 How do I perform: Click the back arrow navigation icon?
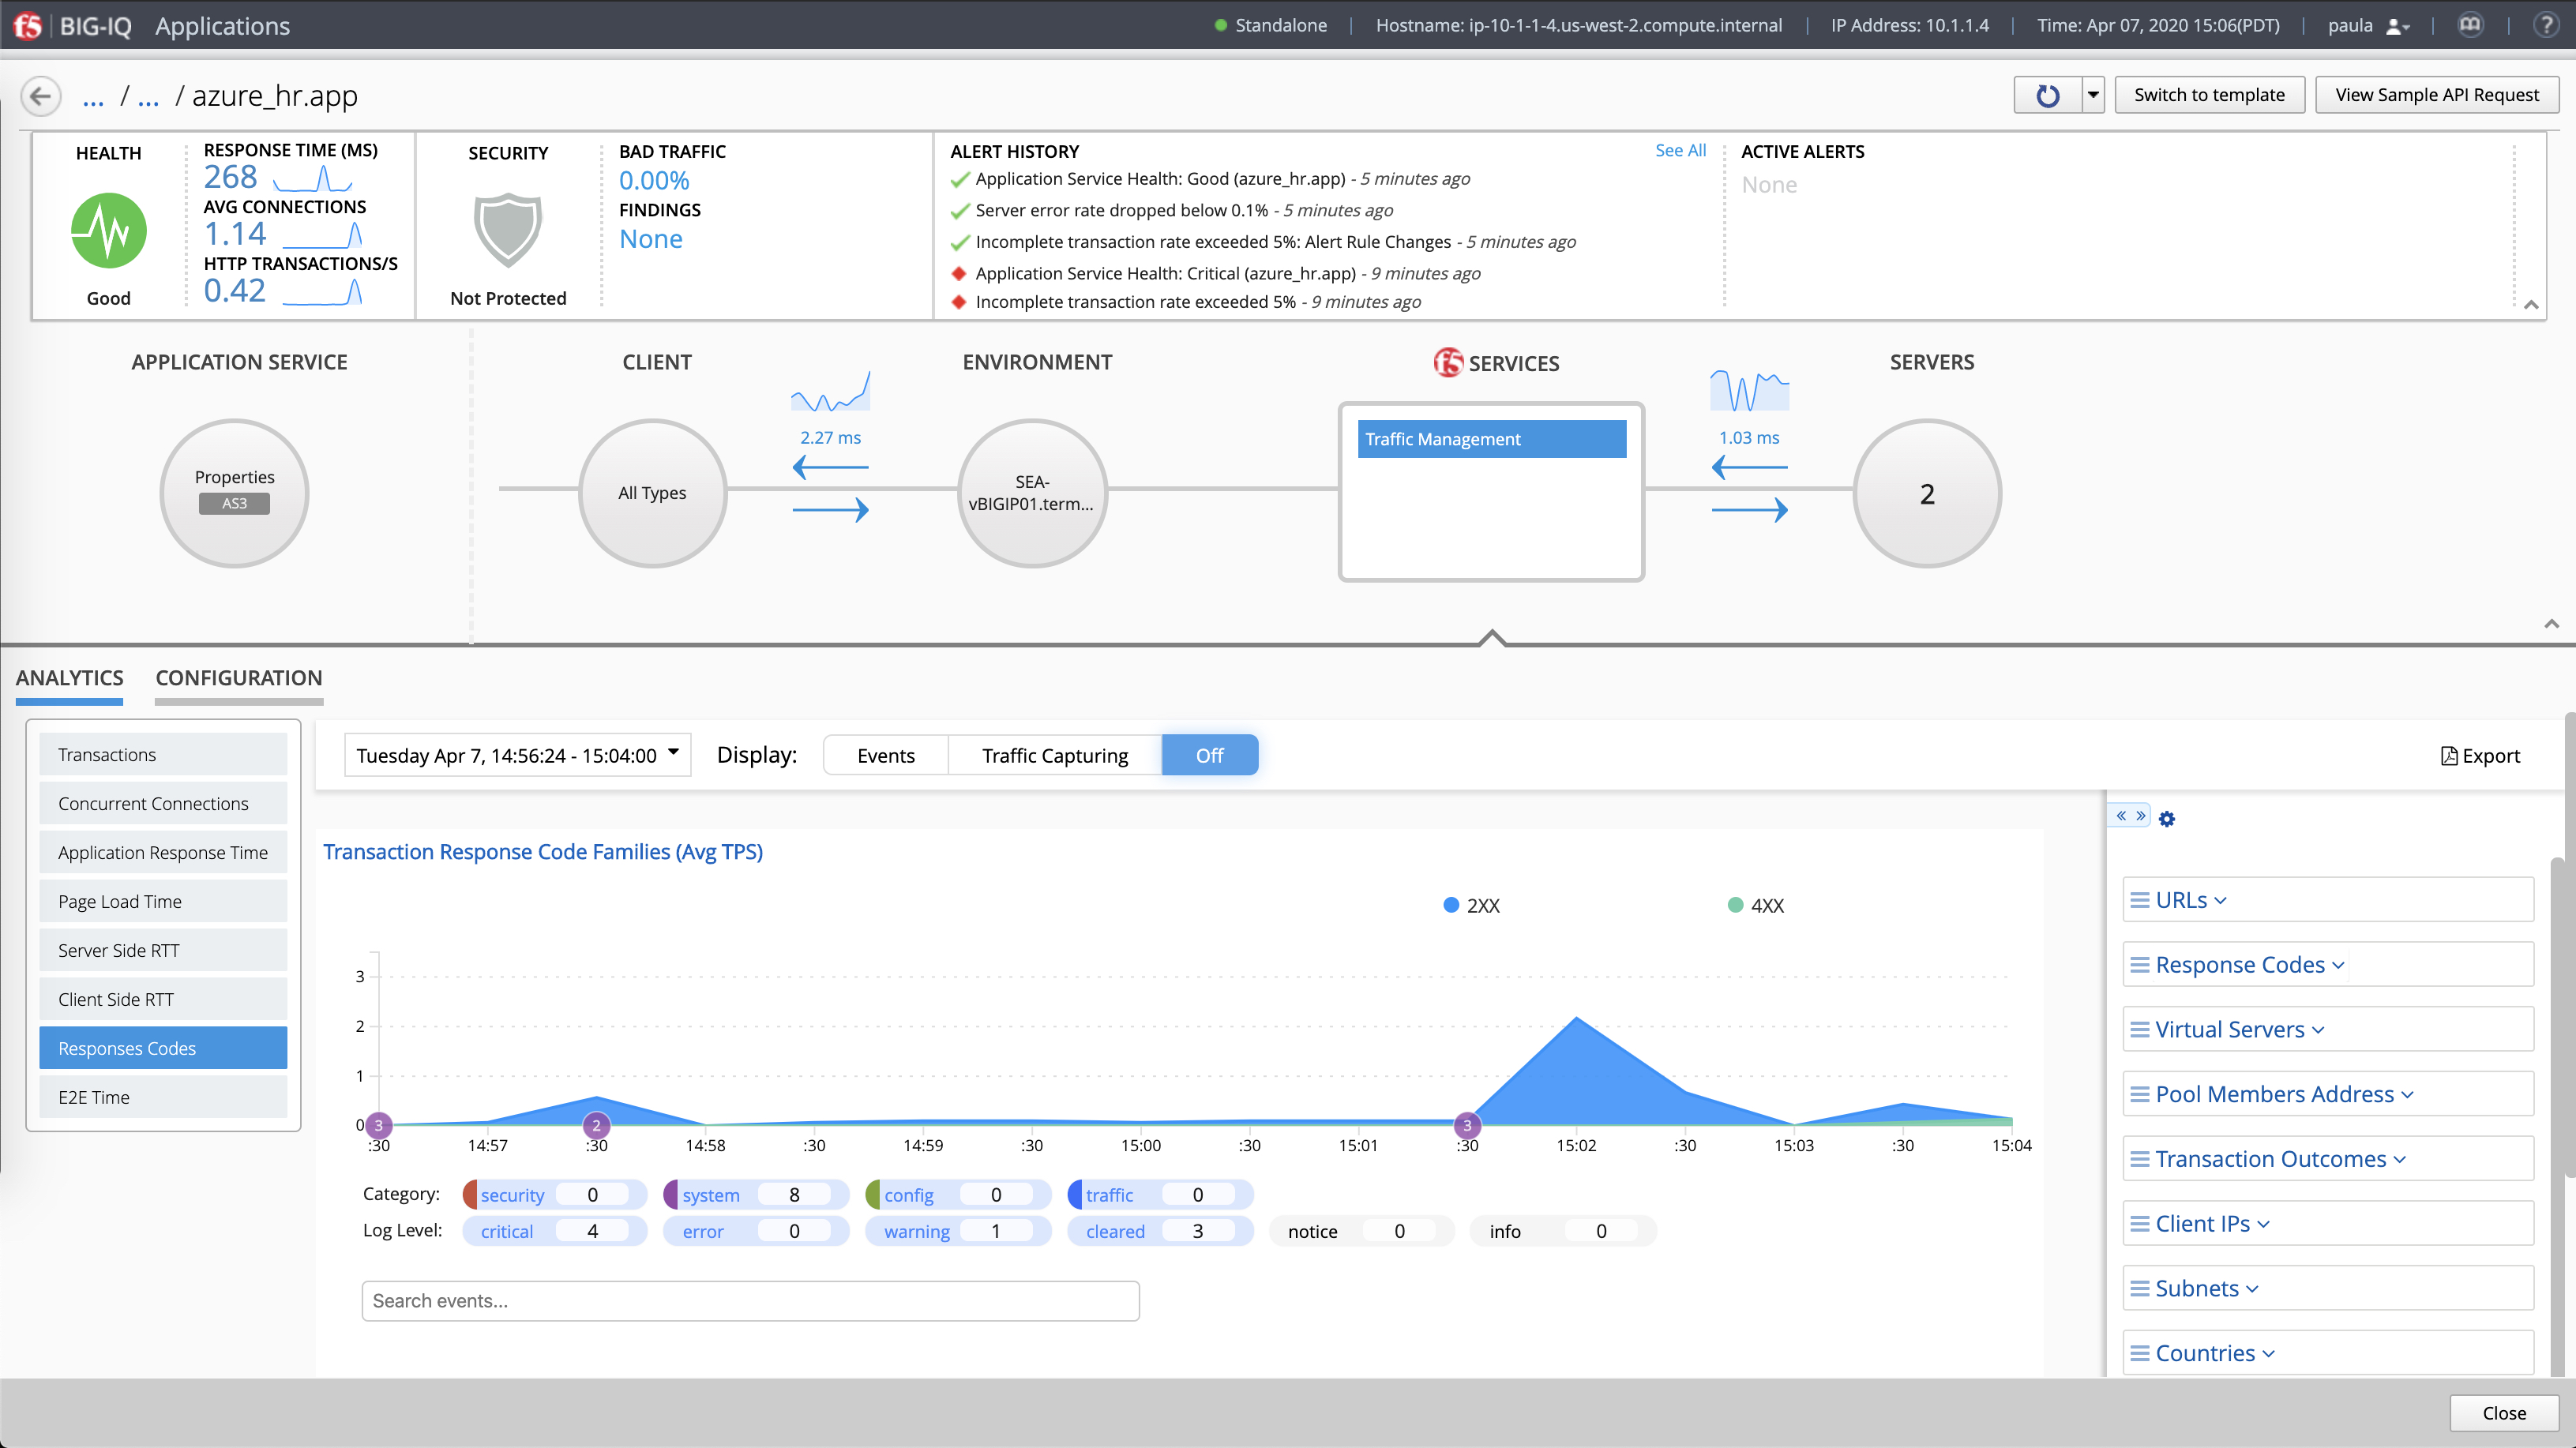point(40,96)
